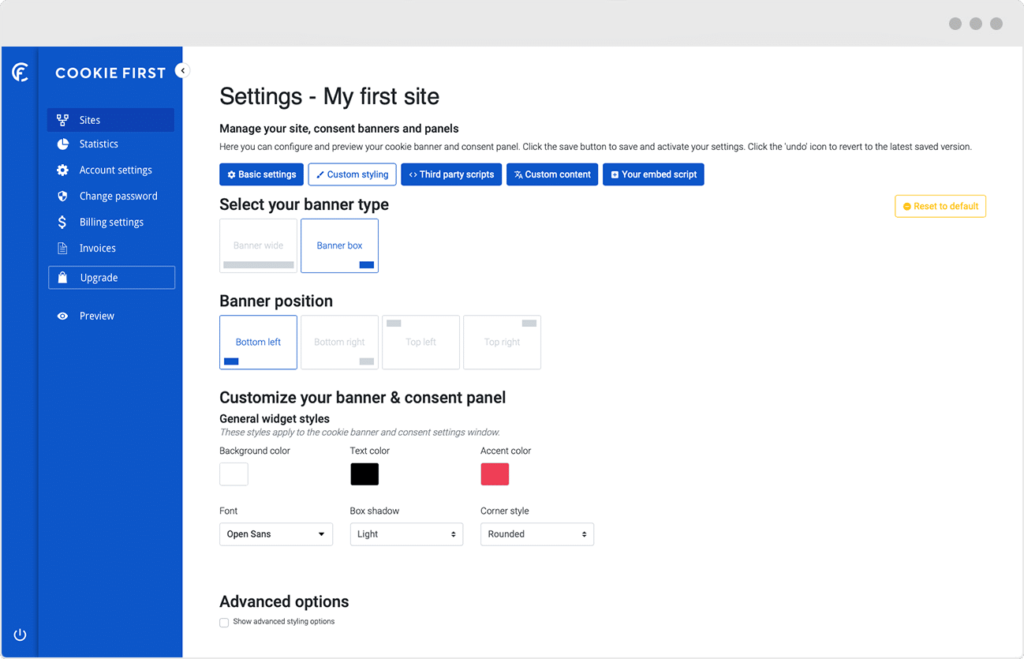Select the Banner wide banner type
The width and height of the screenshot is (1024, 659).
[258, 245]
